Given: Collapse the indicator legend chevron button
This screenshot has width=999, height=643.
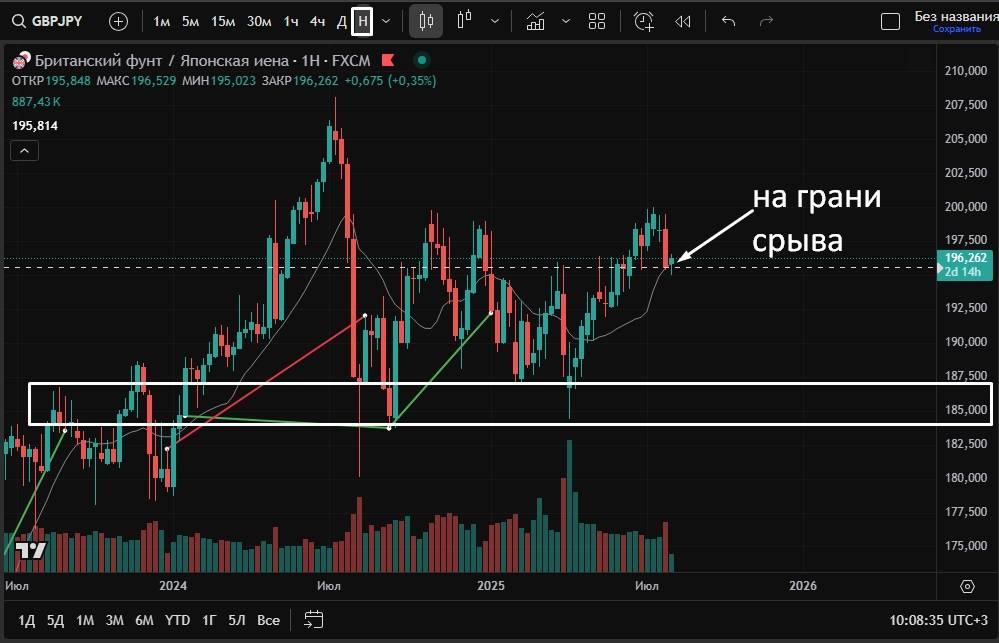Looking at the screenshot, I should [x=25, y=151].
